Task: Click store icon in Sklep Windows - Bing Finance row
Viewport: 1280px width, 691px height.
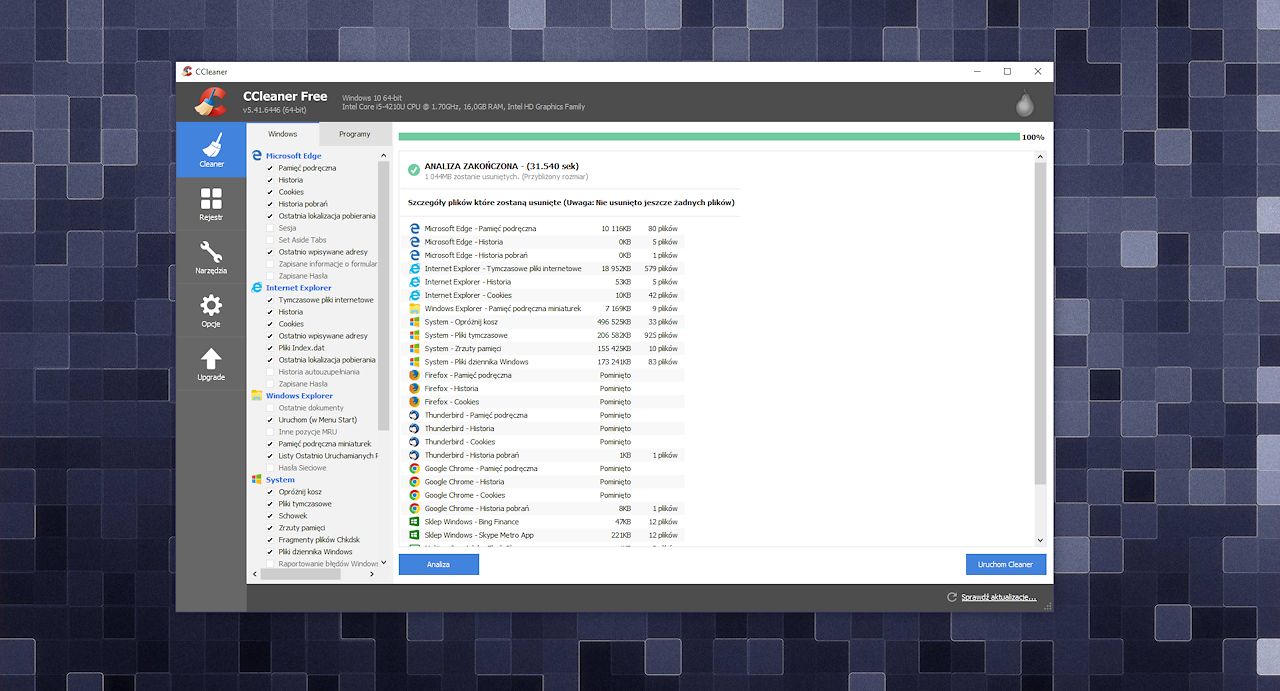Action: click(x=415, y=521)
